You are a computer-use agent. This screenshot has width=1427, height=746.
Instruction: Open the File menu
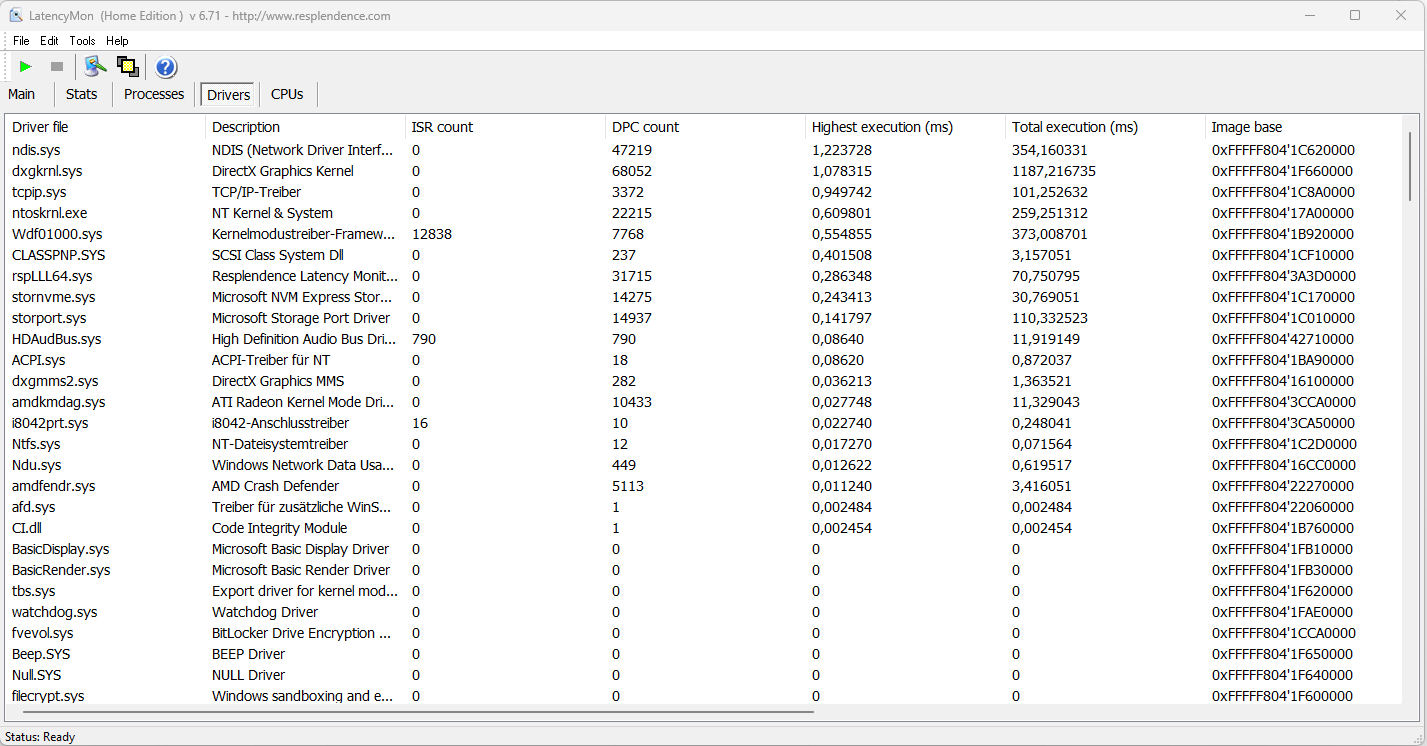tap(21, 41)
